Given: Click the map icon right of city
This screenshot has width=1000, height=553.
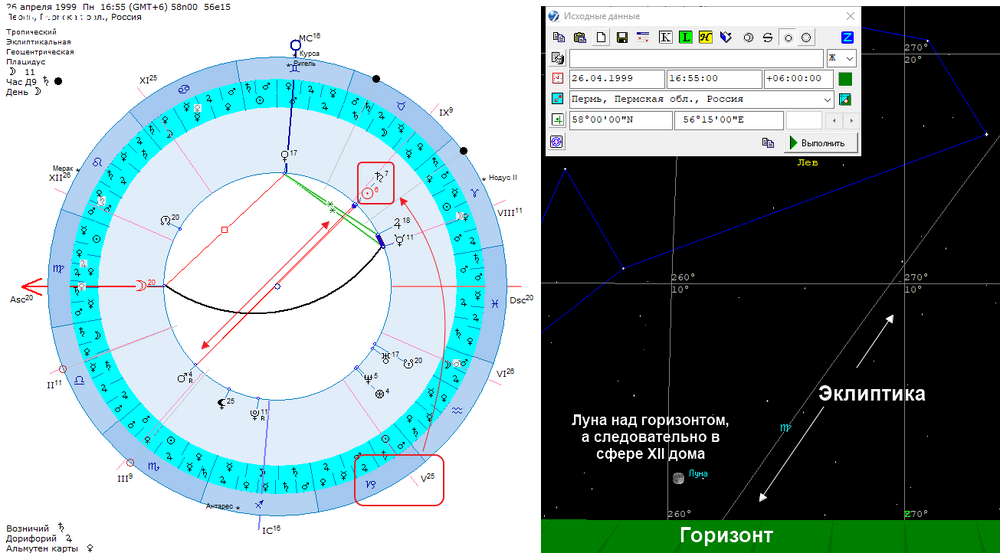Looking at the screenshot, I should point(846,100).
